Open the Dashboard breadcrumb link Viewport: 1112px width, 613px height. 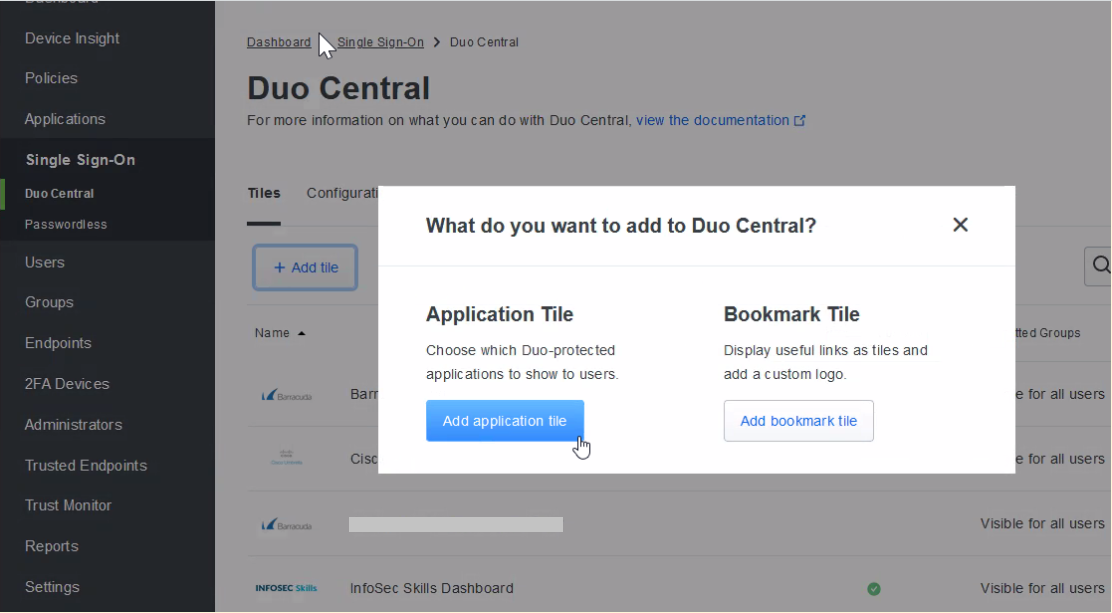click(279, 43)
